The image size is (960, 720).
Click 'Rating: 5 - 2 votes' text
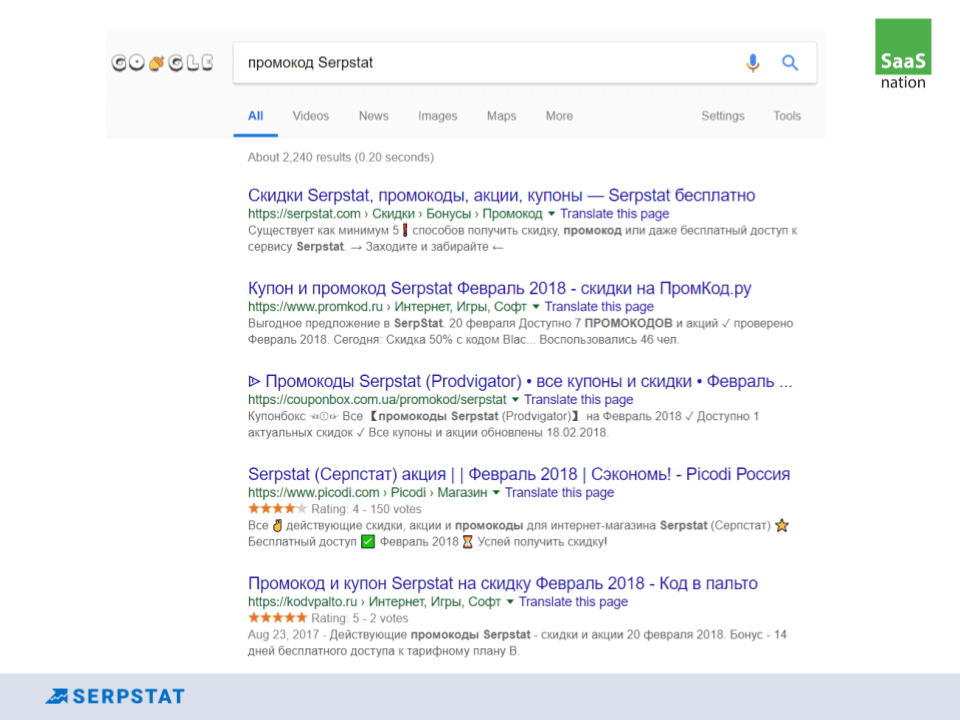pyautogui.click(x=359, y=618)
